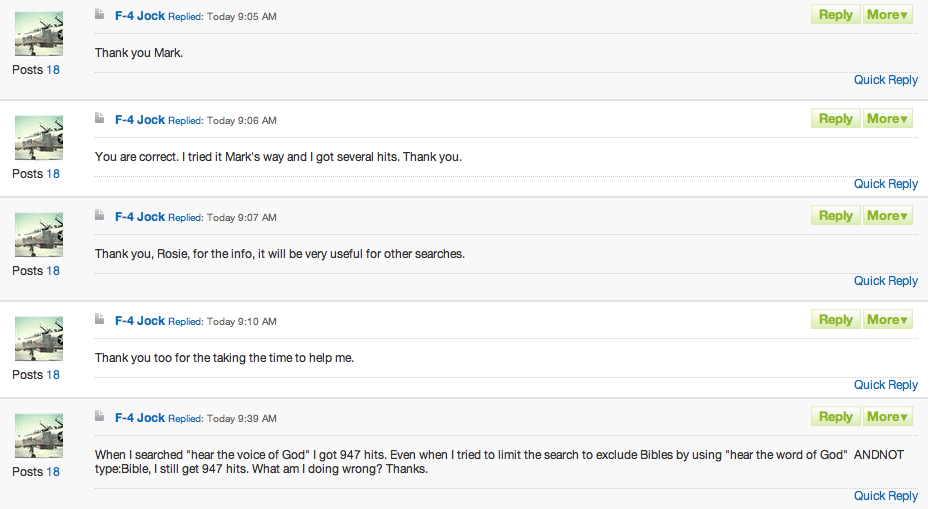Image resolution: width=933 pixels, height=509 pixels.
Task: Quick Reply to the 'Thank you, Rosie' post
Action: click(885, 281)
